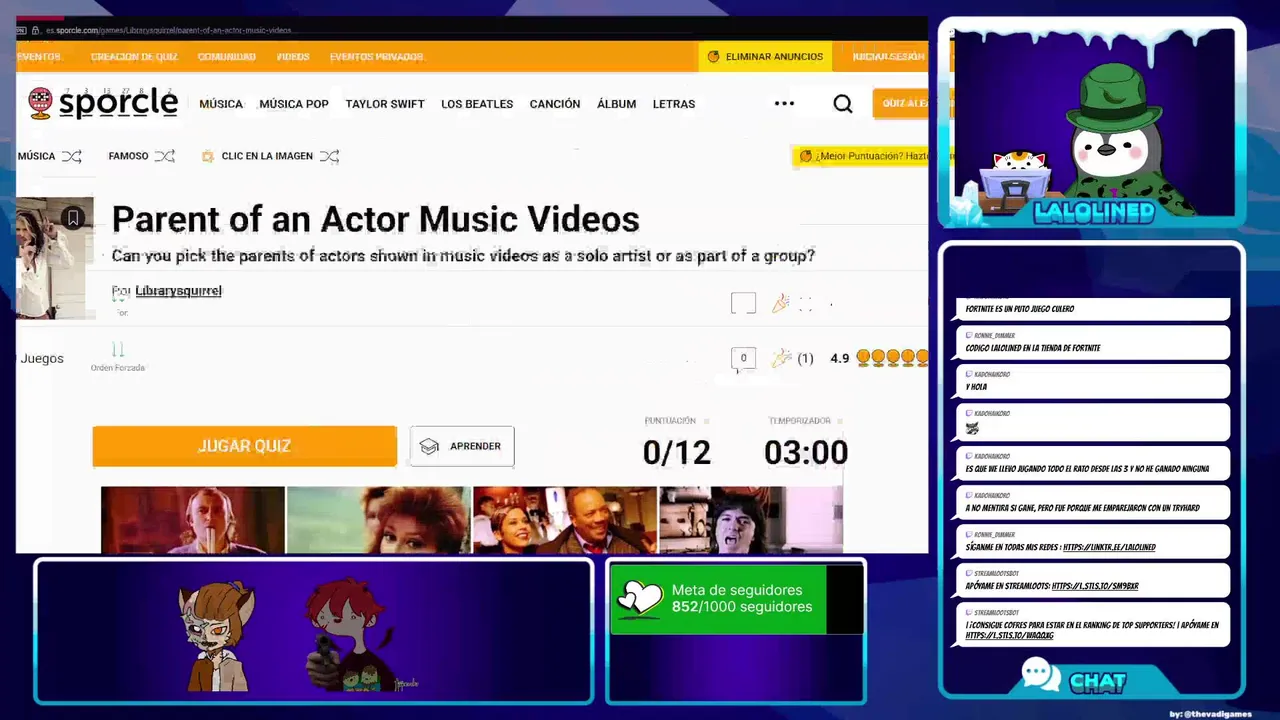The height and width of the screenshot is (720, 1280).
Task: Open the comments bubble showing 0
Action: (x=743, y=358)
